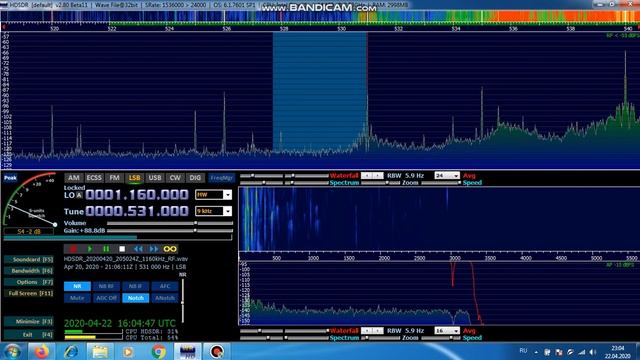
Task: Toggle the LO A selector button
Action: point(79,196)
